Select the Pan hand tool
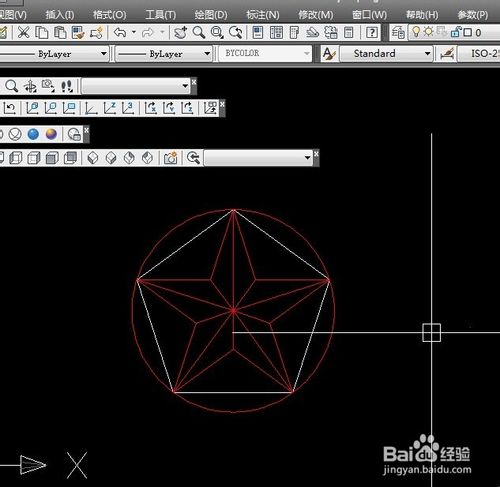 tap(180, 33)
